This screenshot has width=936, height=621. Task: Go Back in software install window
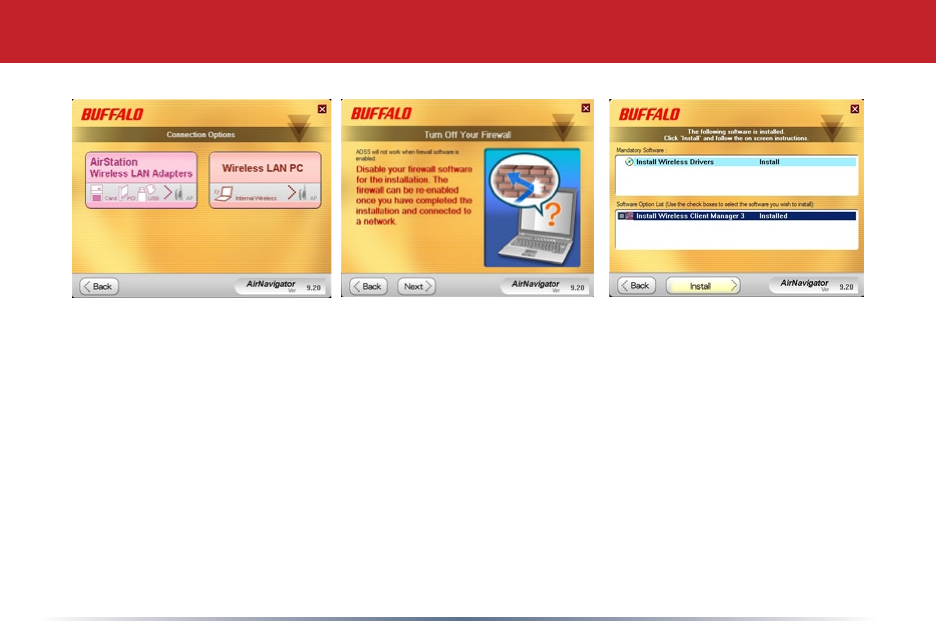[x=636, y=286]
